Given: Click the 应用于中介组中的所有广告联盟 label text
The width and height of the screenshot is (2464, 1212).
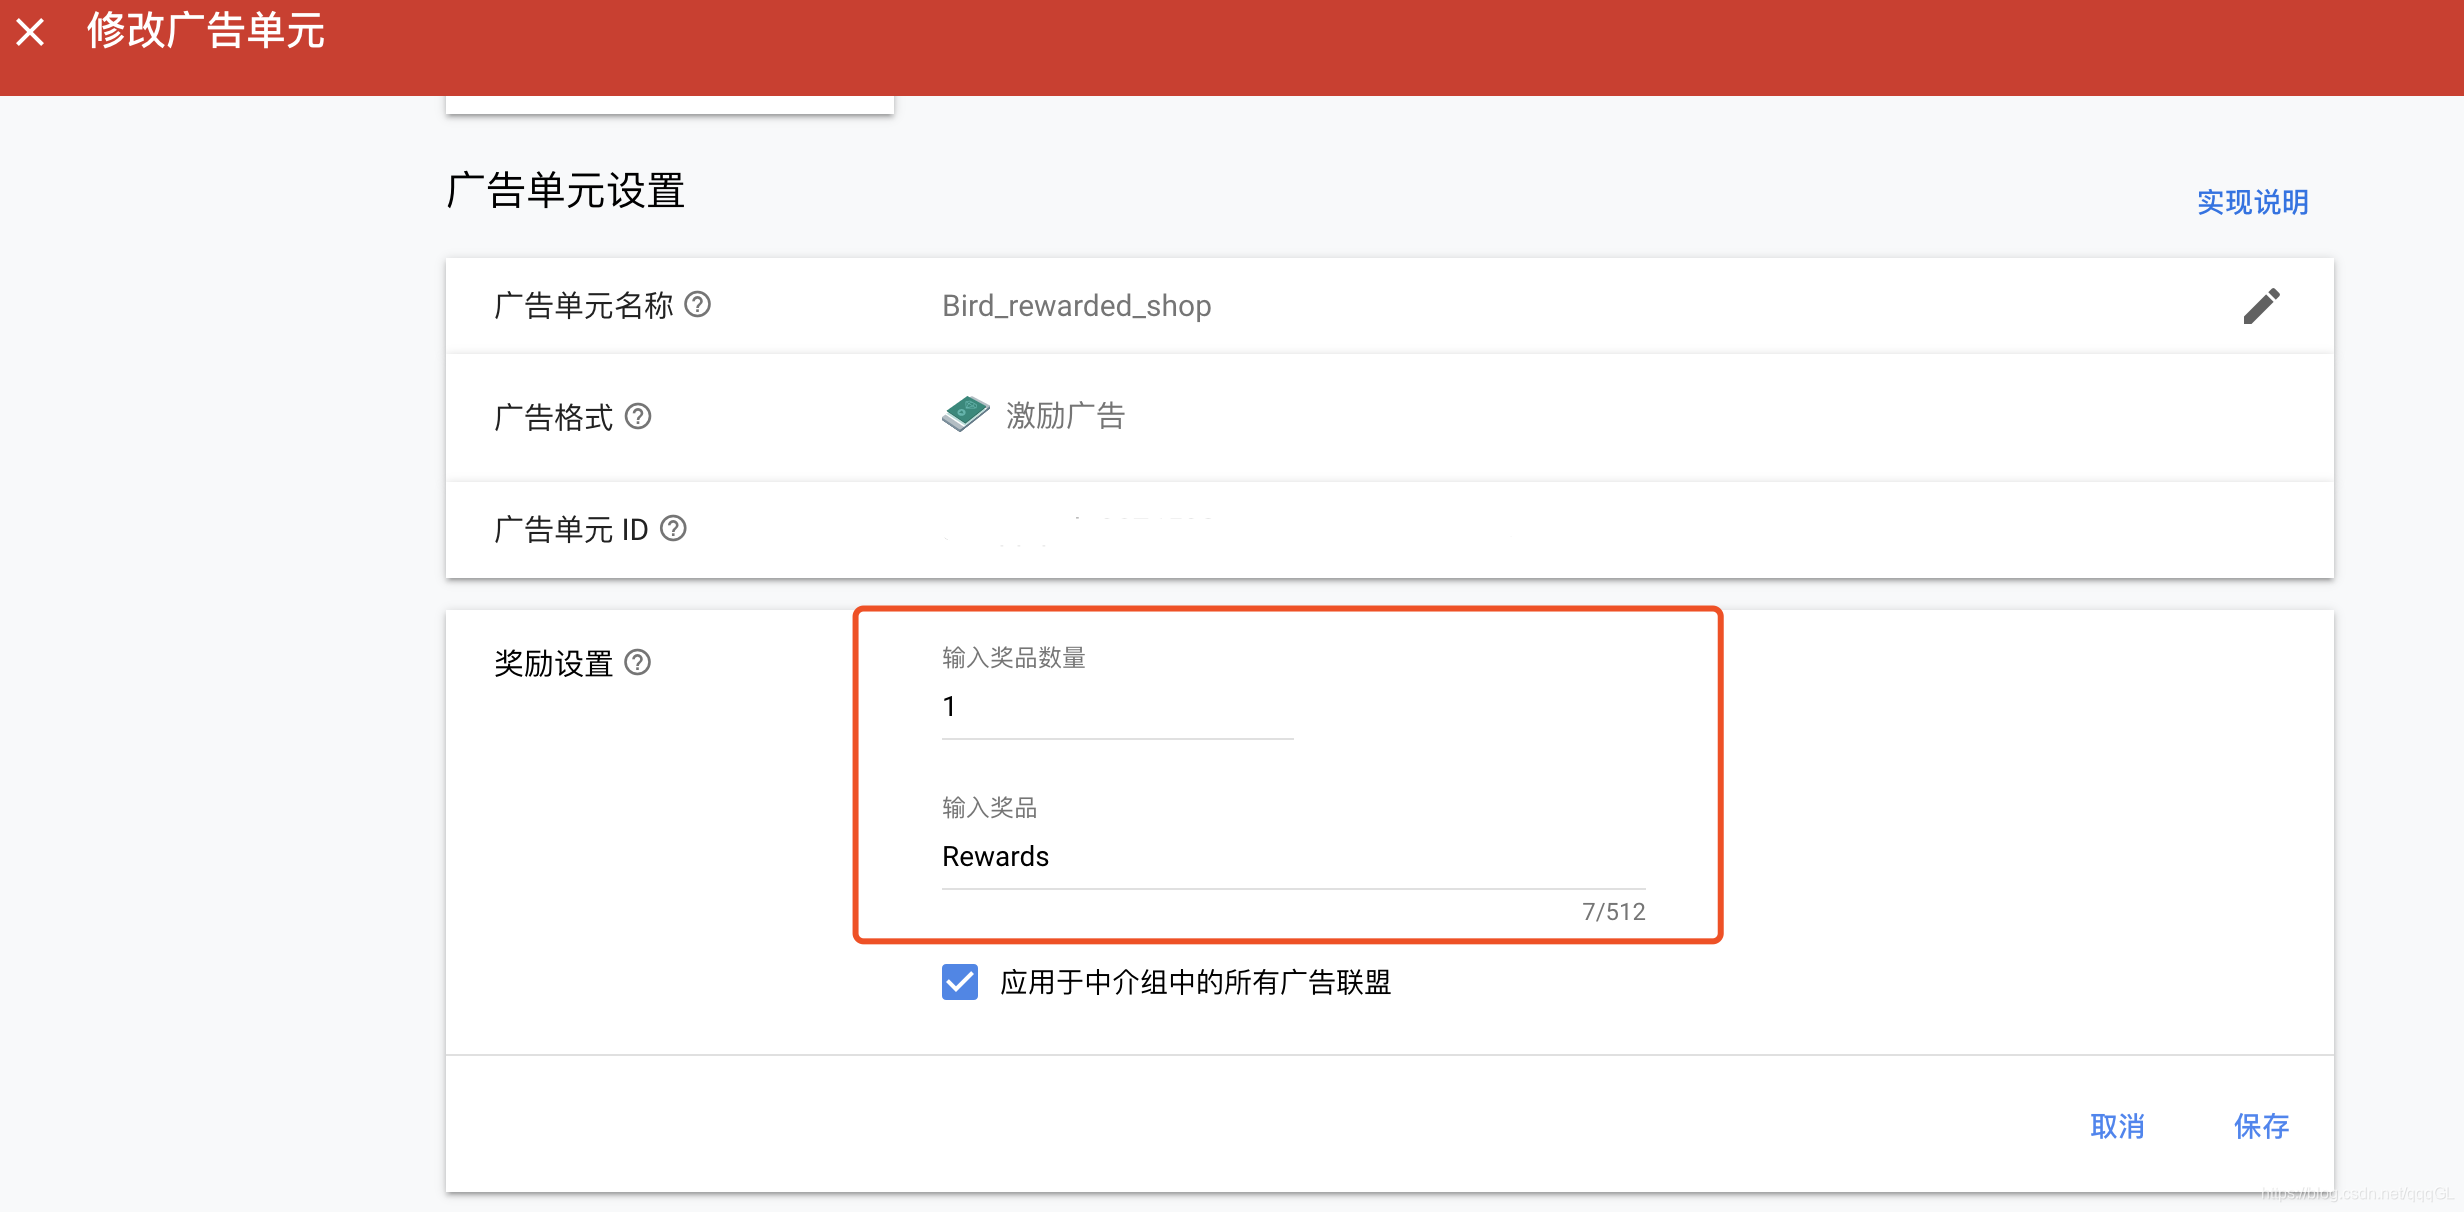Looking at the screenshot, I should coord(1195,982).
